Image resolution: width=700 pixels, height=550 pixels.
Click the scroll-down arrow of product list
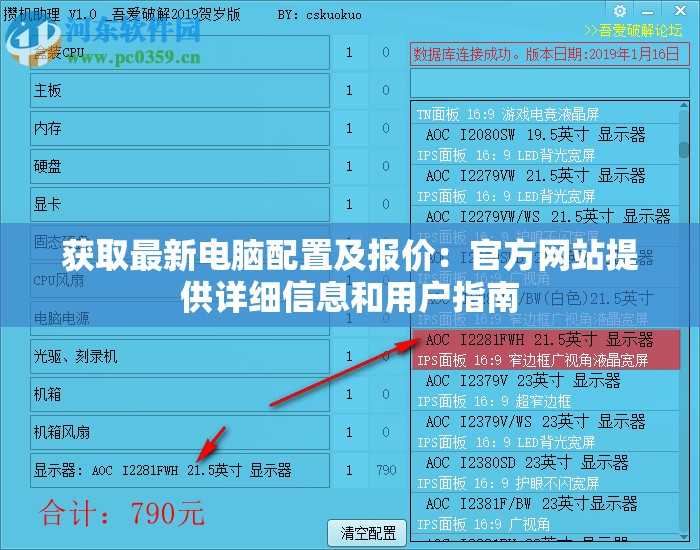(x=684, y=537)
